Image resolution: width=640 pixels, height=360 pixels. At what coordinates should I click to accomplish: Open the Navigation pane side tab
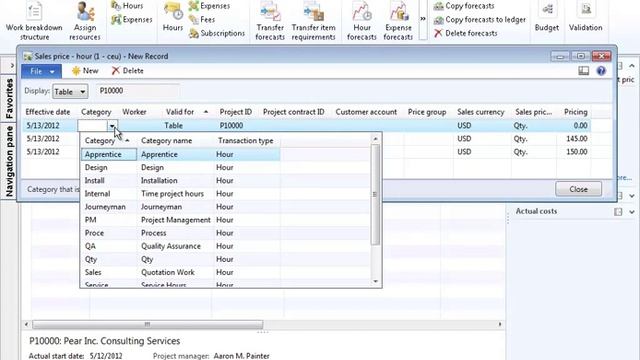coord(9,161)
